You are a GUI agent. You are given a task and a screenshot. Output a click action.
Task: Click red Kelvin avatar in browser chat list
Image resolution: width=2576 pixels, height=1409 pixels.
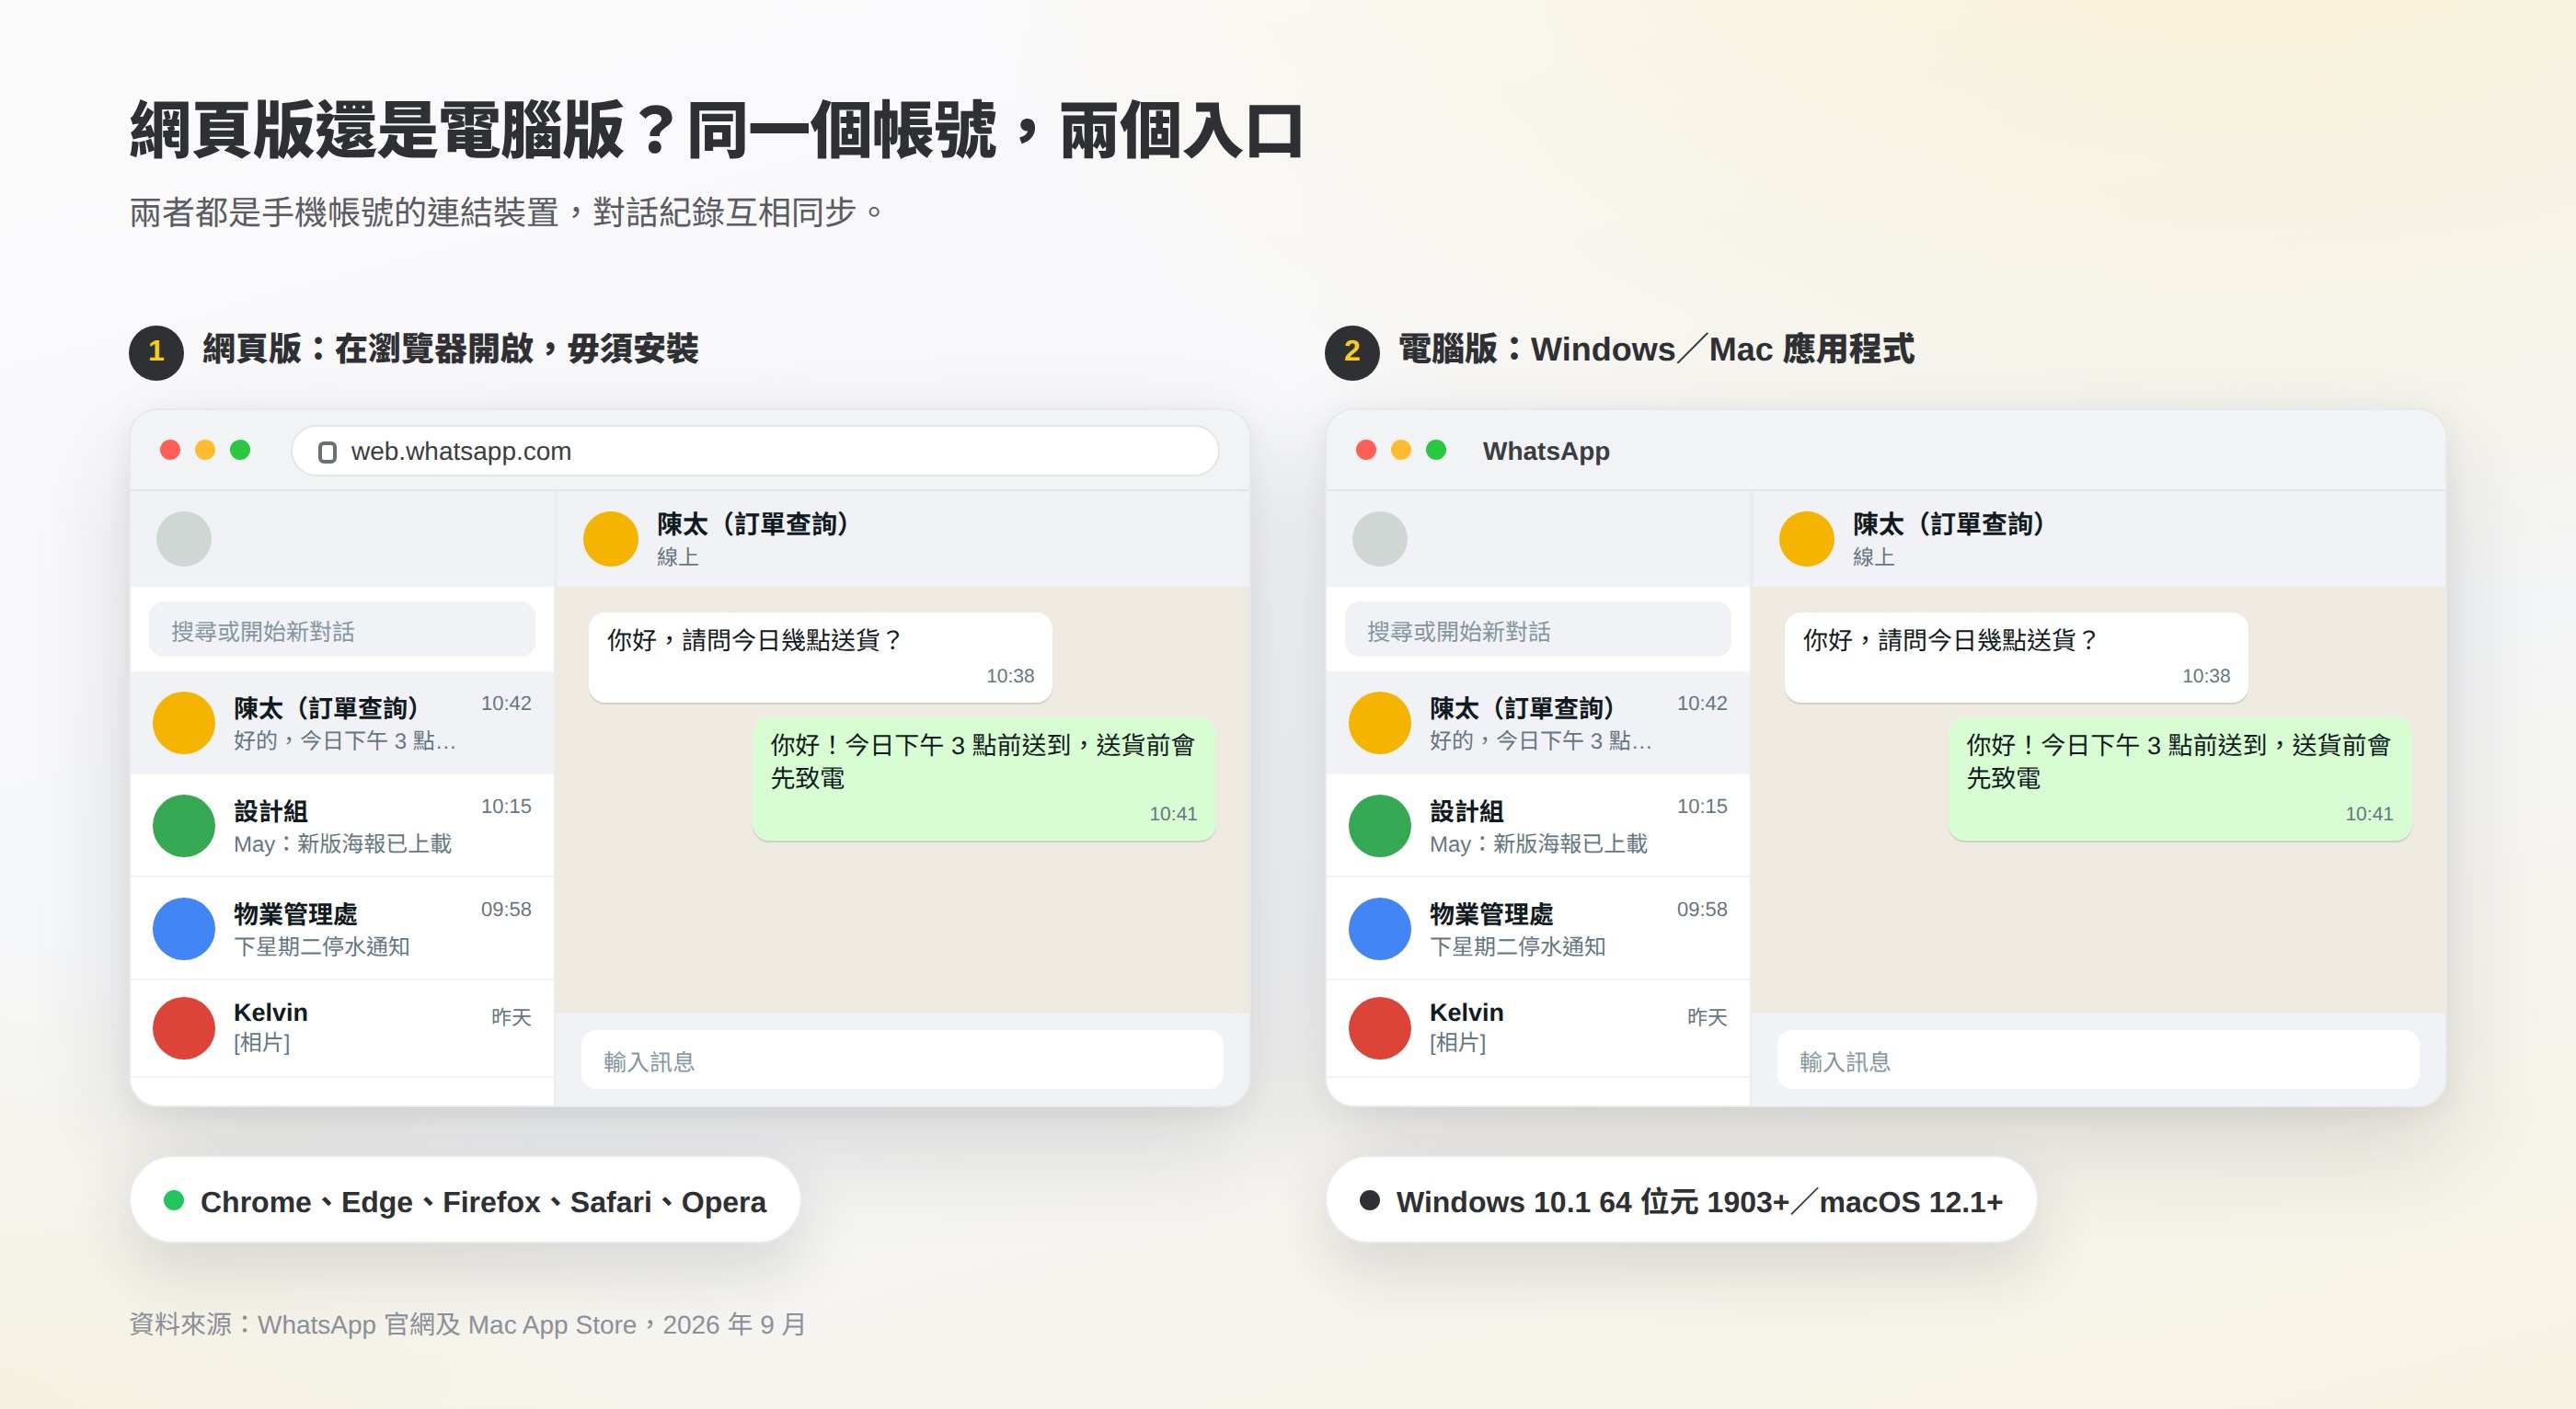pyautogui.click(x=184, y=1028)
